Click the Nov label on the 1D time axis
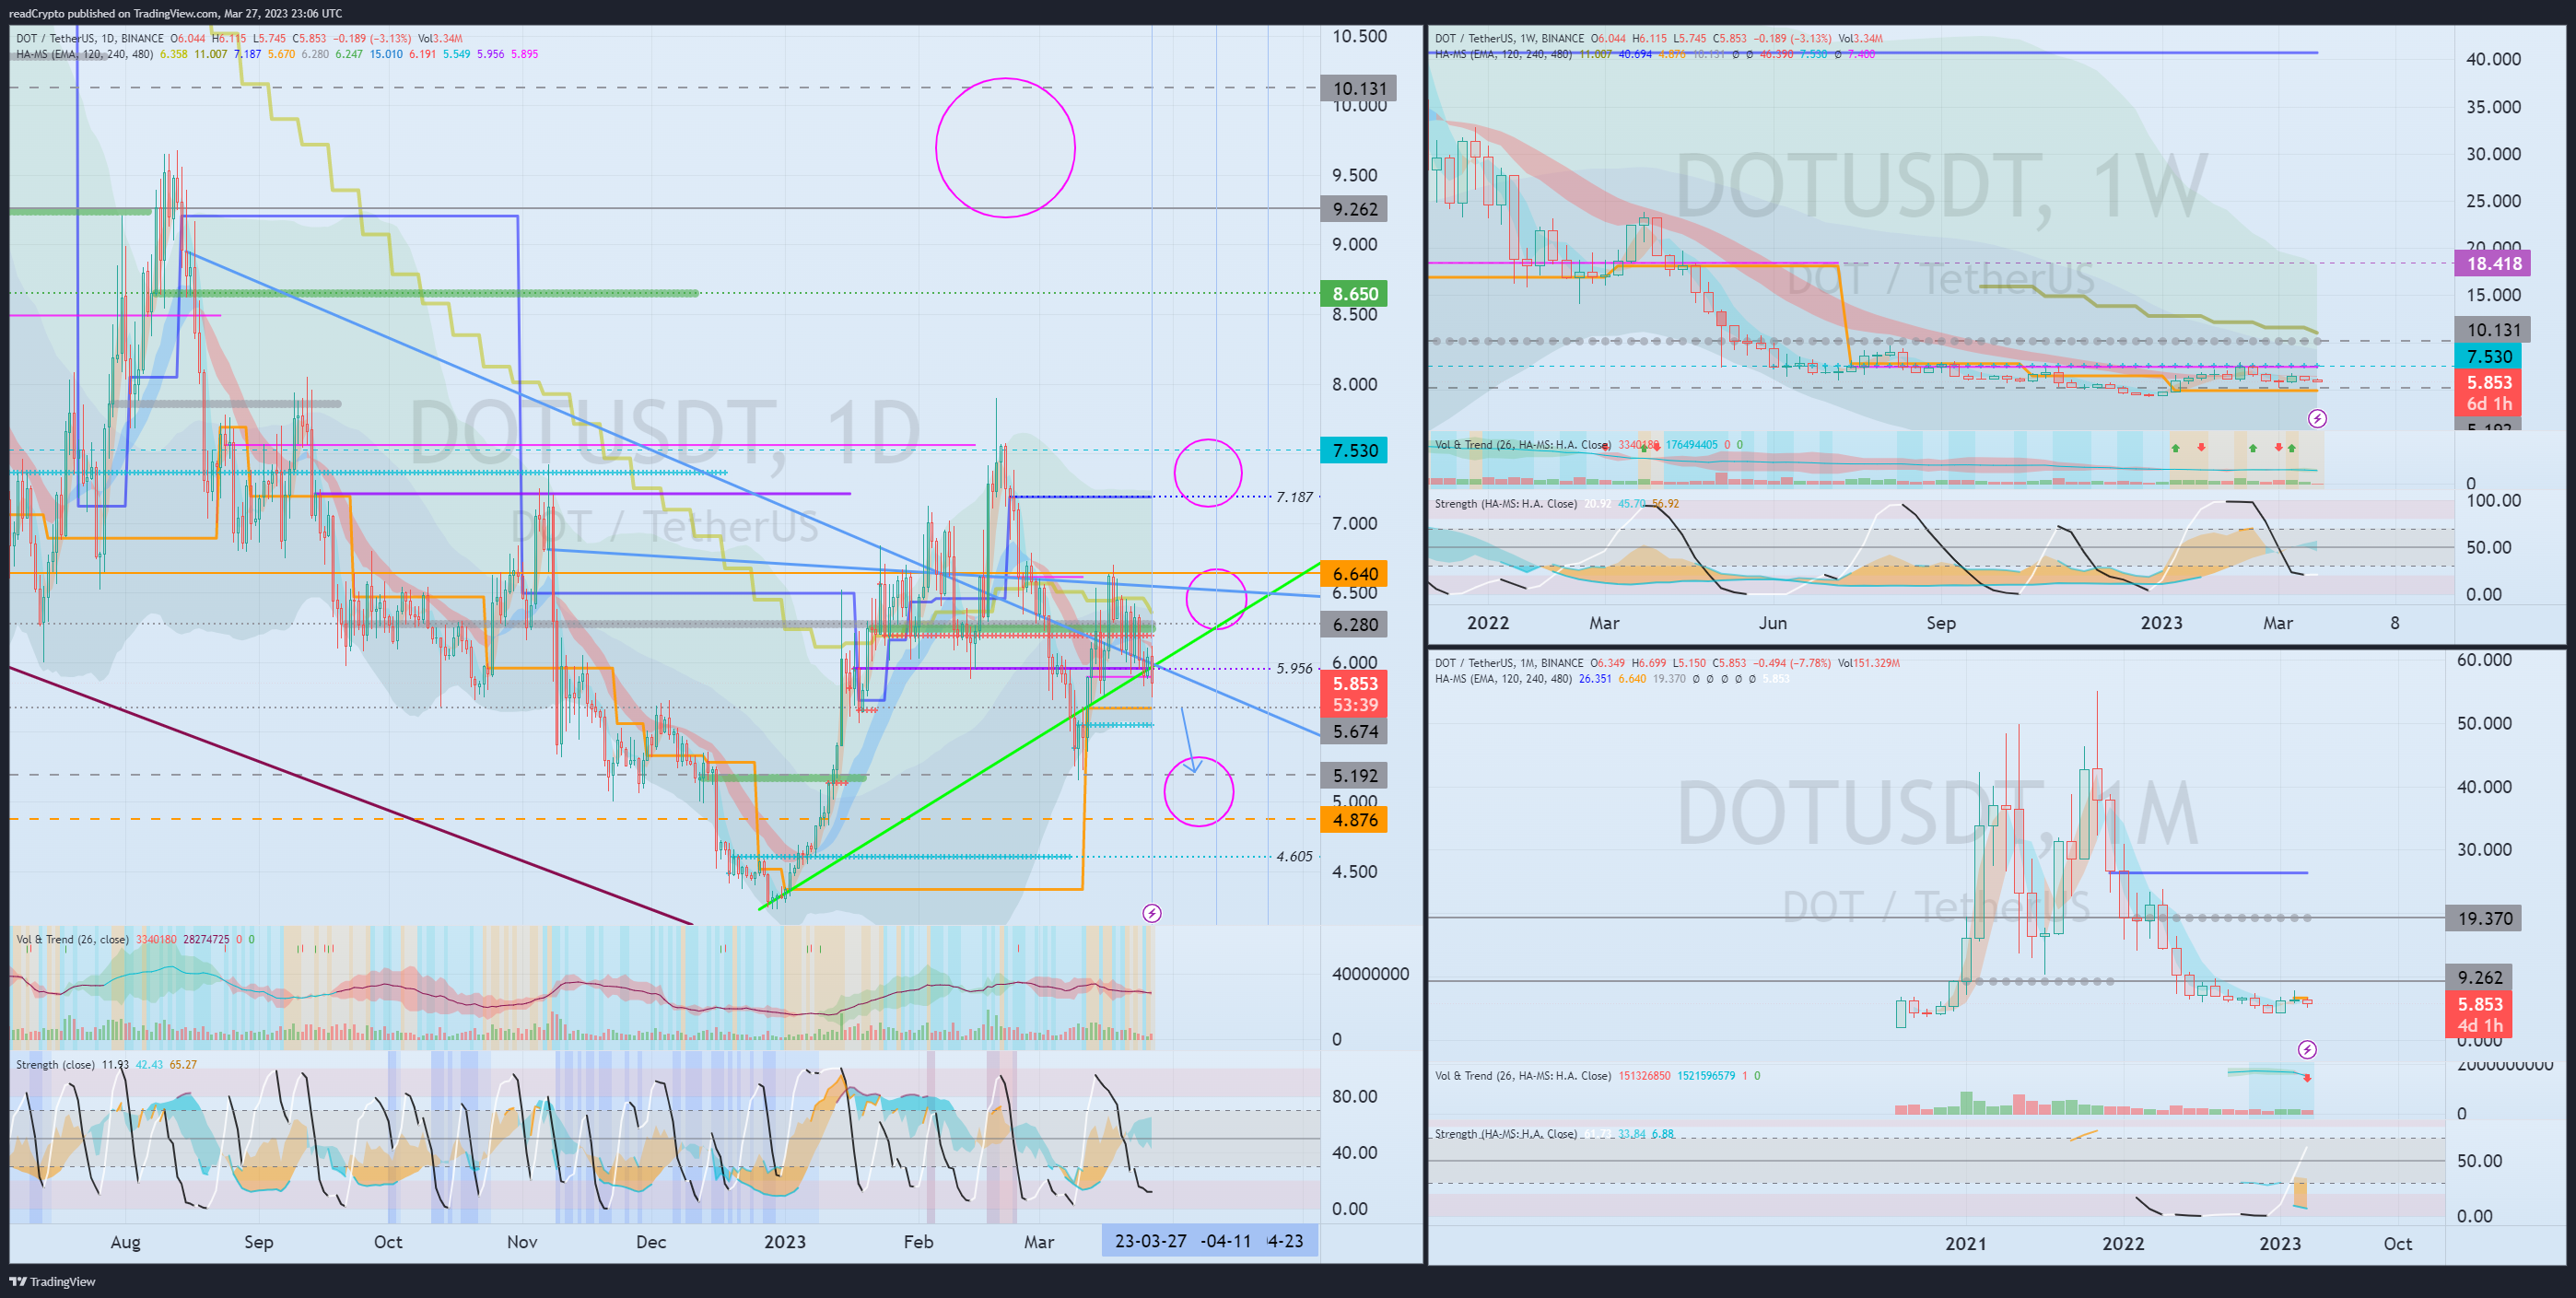The image size is (2576, 1298). click(522, 1242)
